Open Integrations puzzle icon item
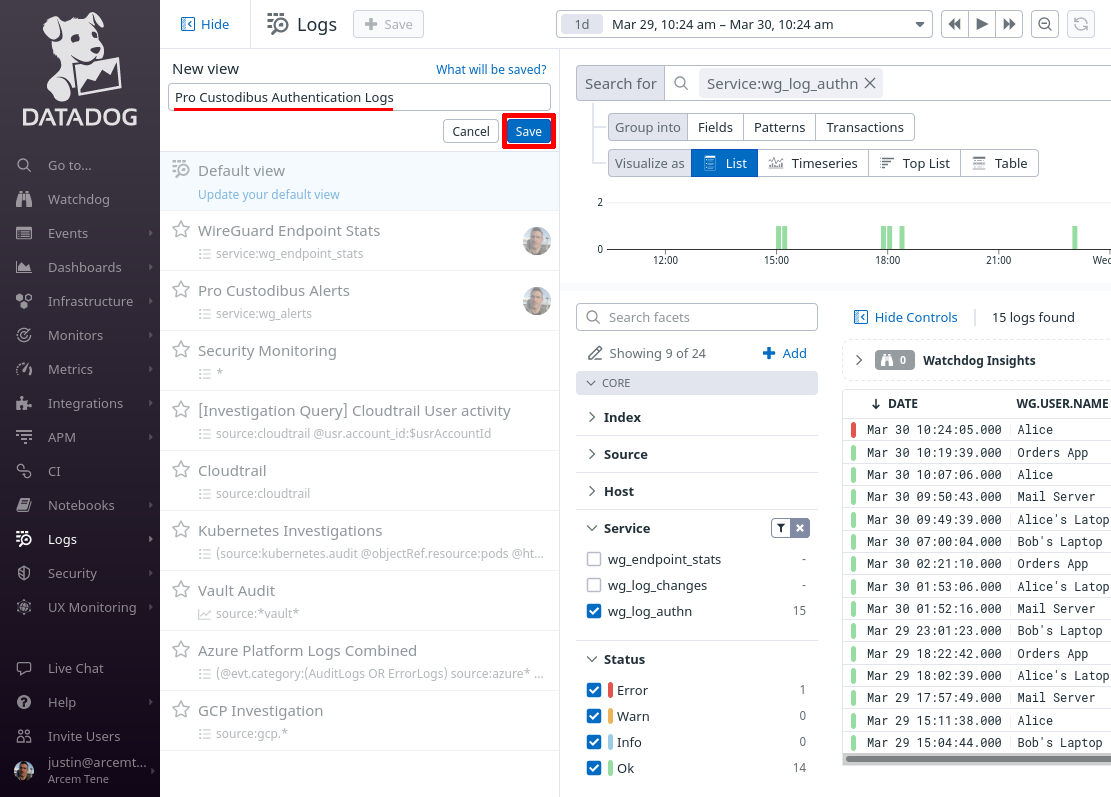Screen dimensions: 1111x797 click(x=85, y=403)
